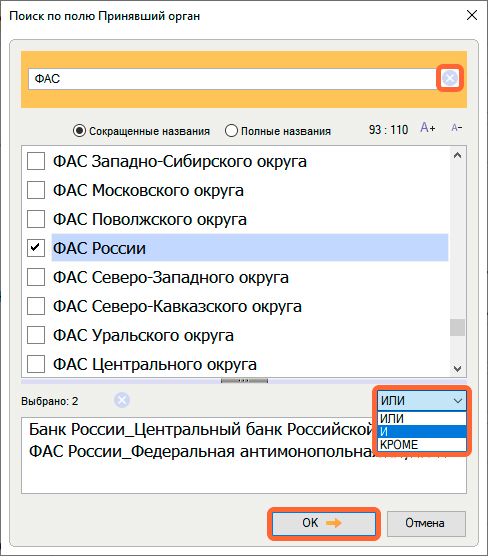Clear the ФАС search field

pos(450,78)
